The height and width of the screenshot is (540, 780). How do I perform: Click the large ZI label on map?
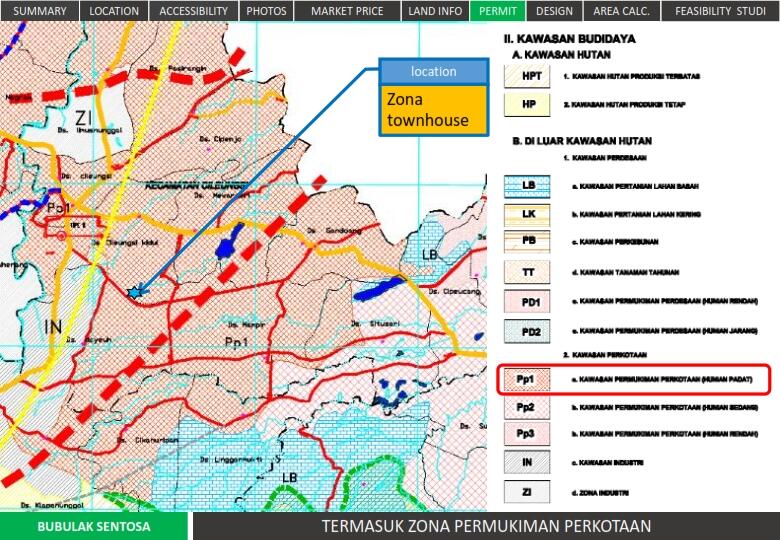click(x=84, y=118)
